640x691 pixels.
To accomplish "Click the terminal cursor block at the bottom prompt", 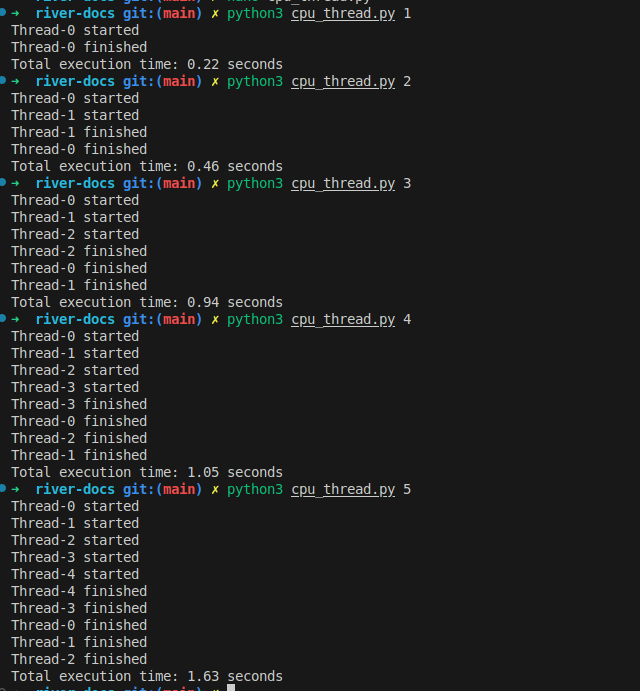I will point(231,687).
